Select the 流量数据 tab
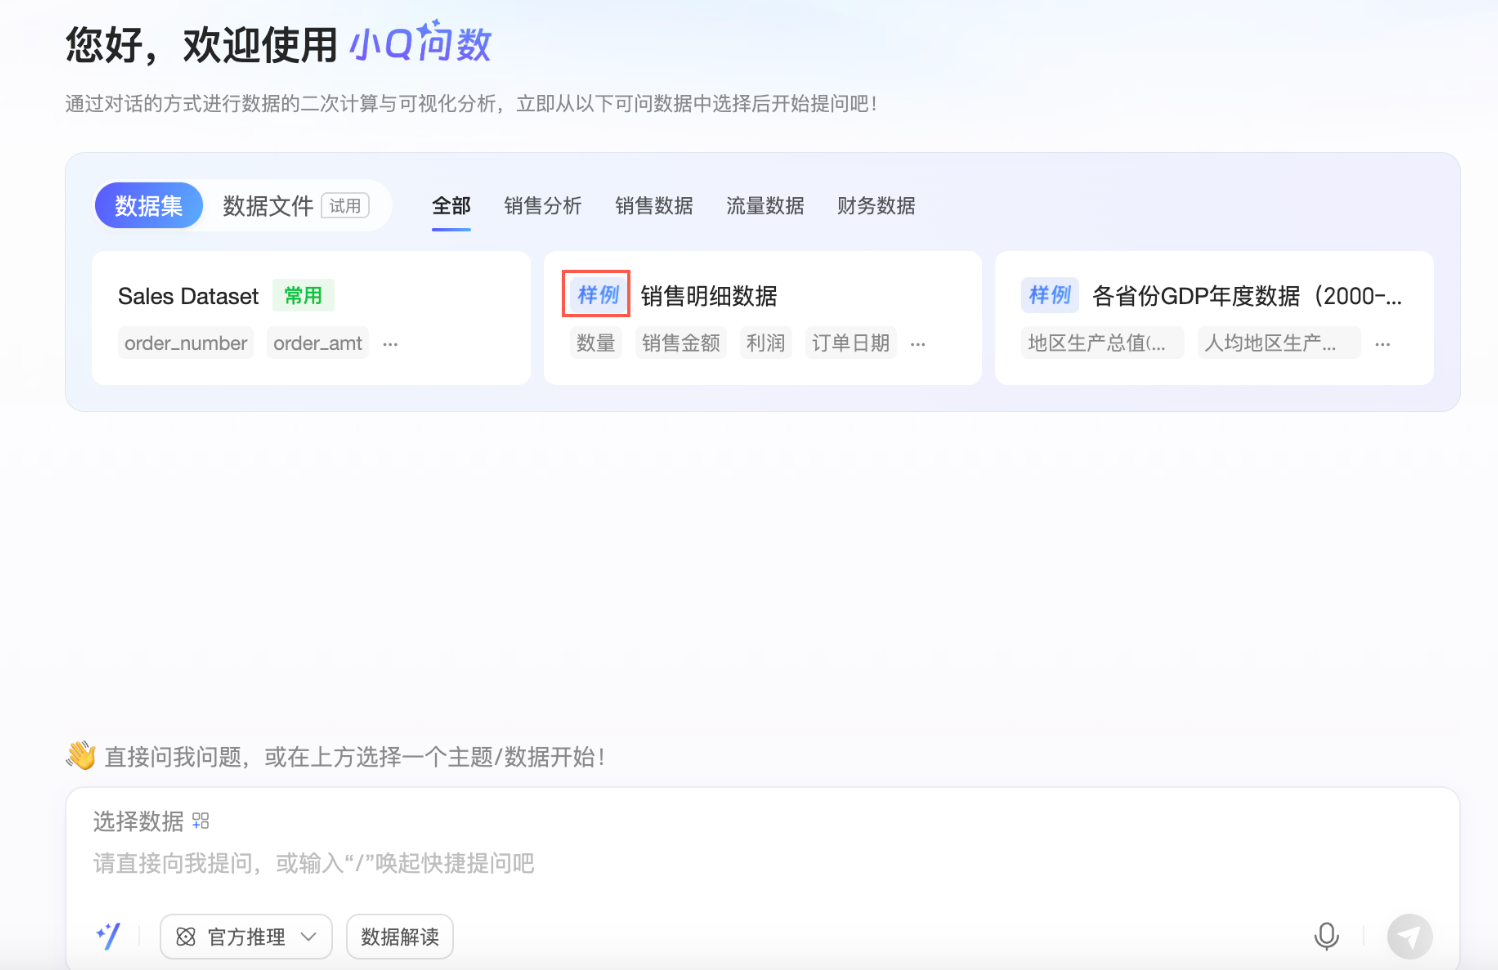1498x970 pixels. 765,206
